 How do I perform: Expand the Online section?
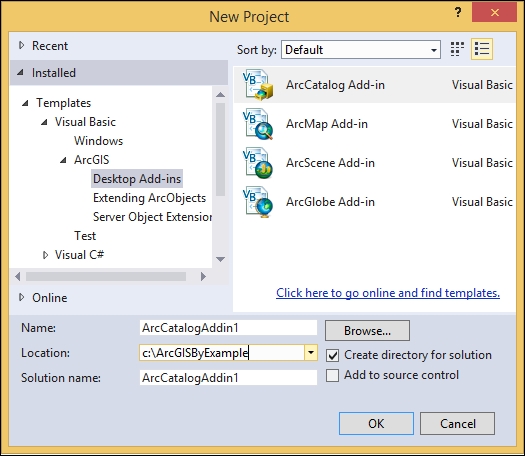[x=22, y=297]
